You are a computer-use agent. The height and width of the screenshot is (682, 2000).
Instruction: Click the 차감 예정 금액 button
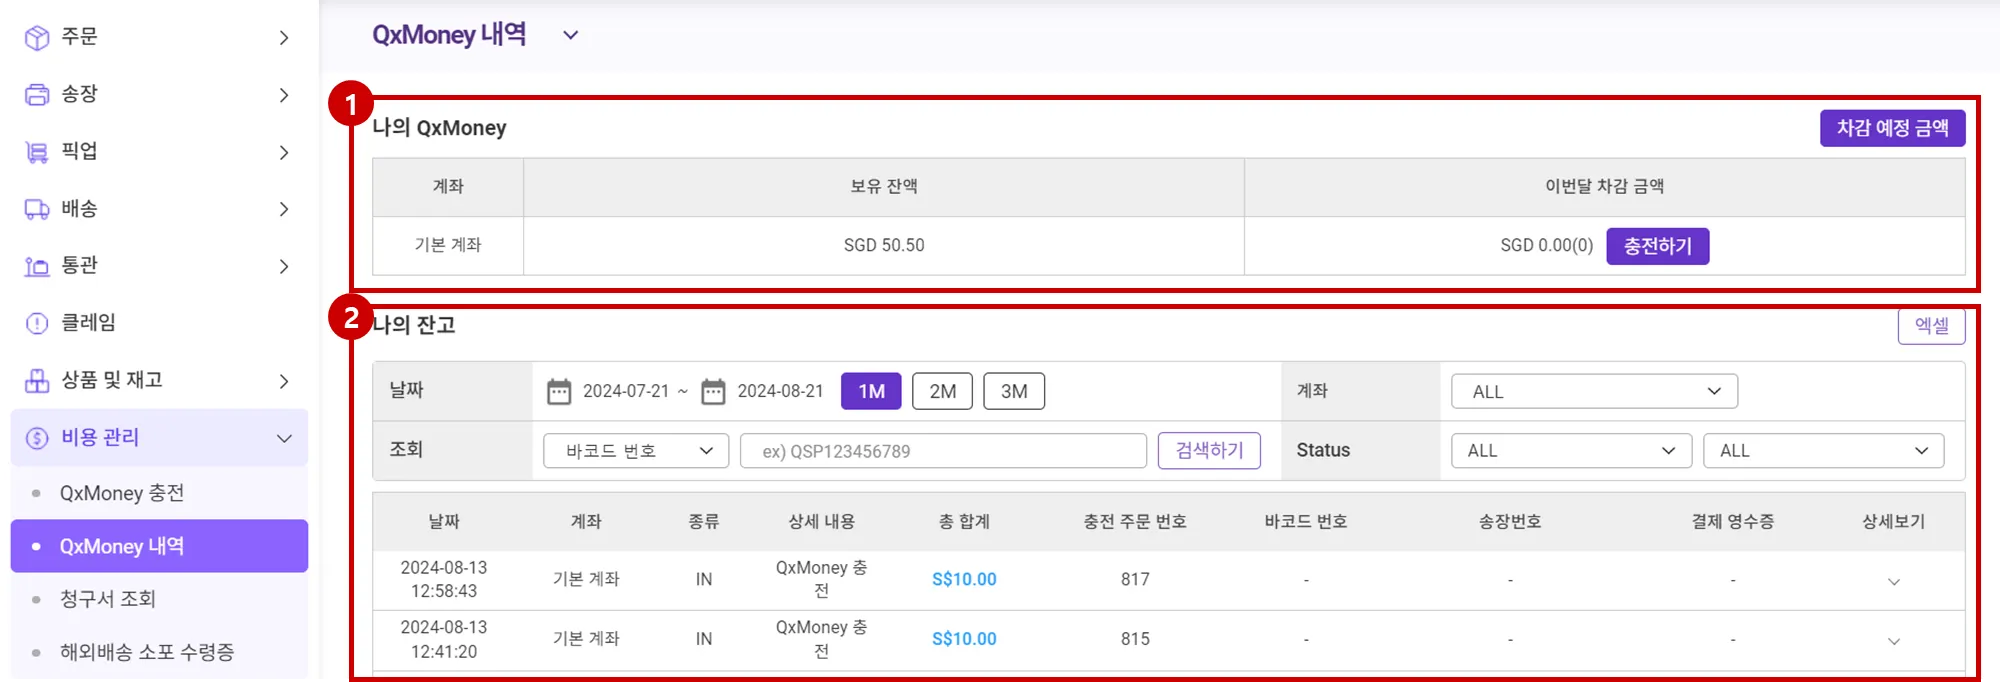pos(1892,128)
